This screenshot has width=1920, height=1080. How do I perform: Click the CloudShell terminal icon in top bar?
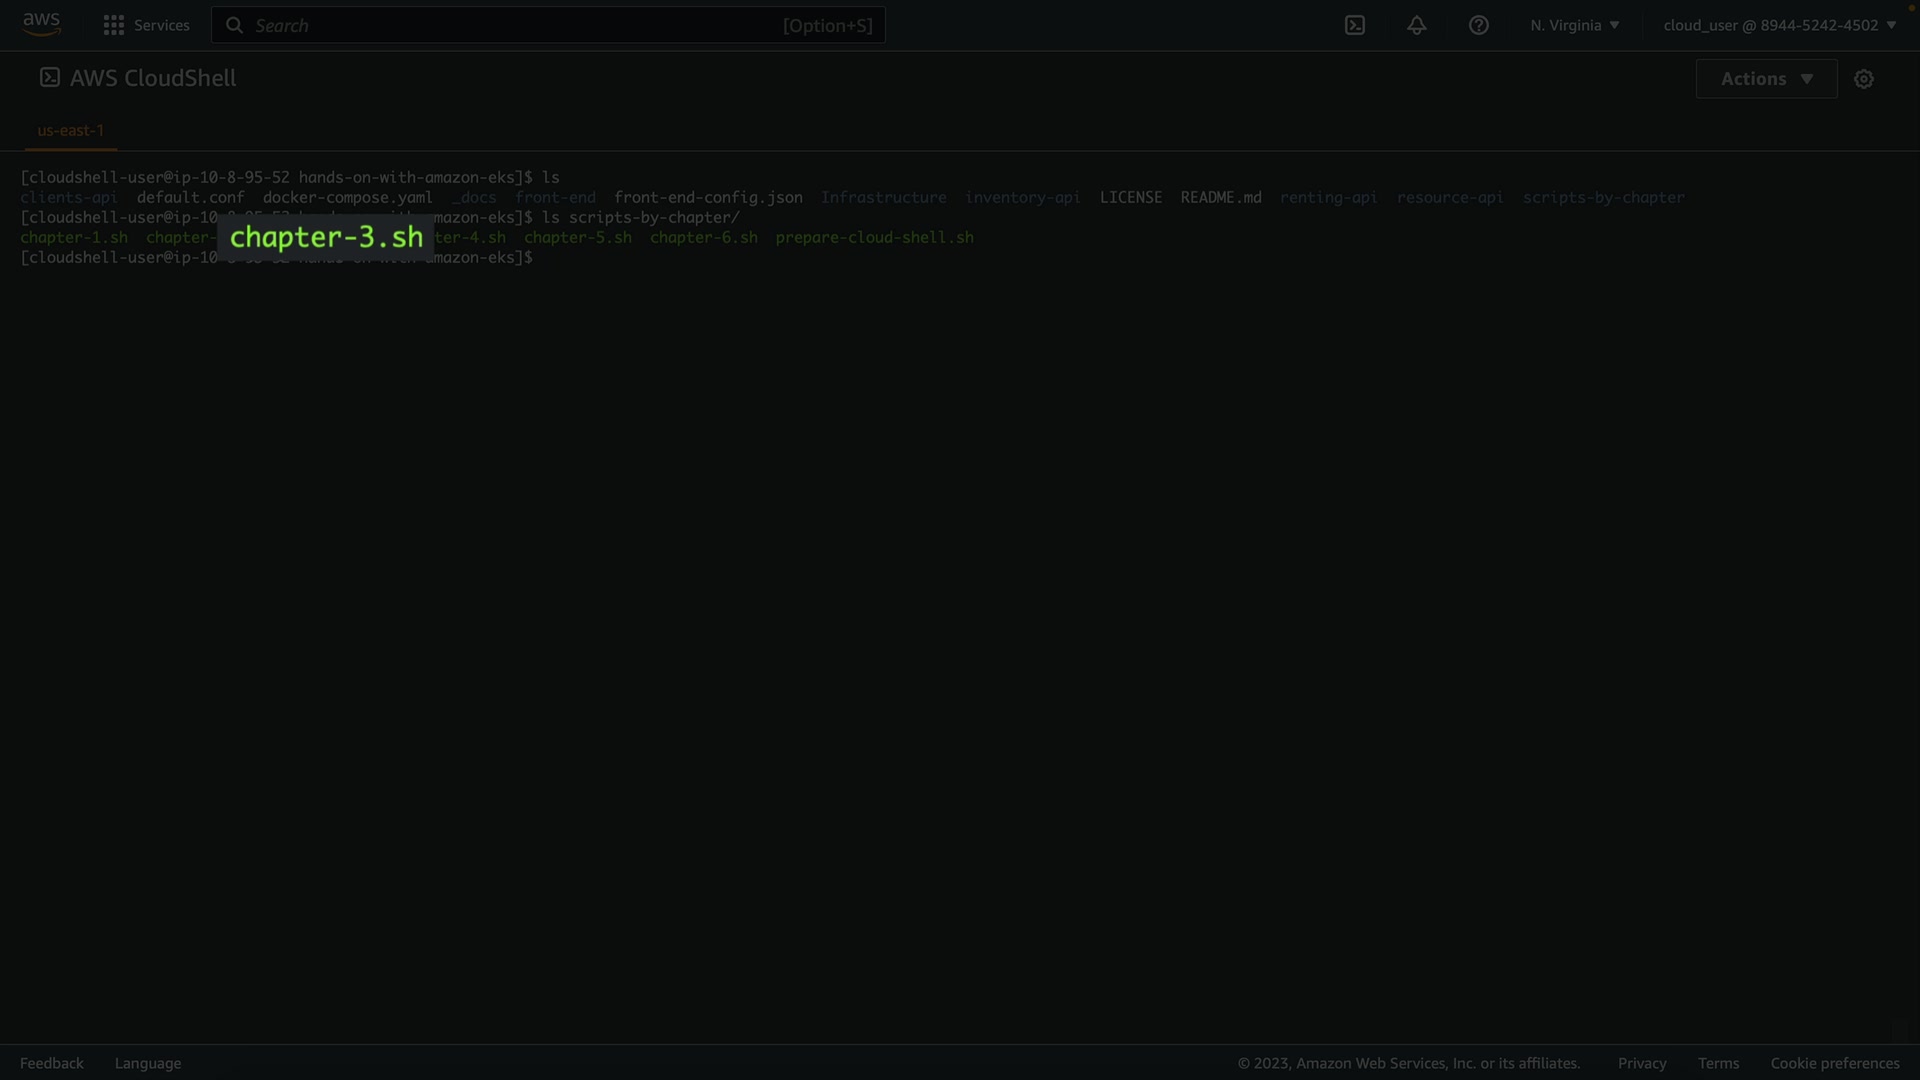1355,25
